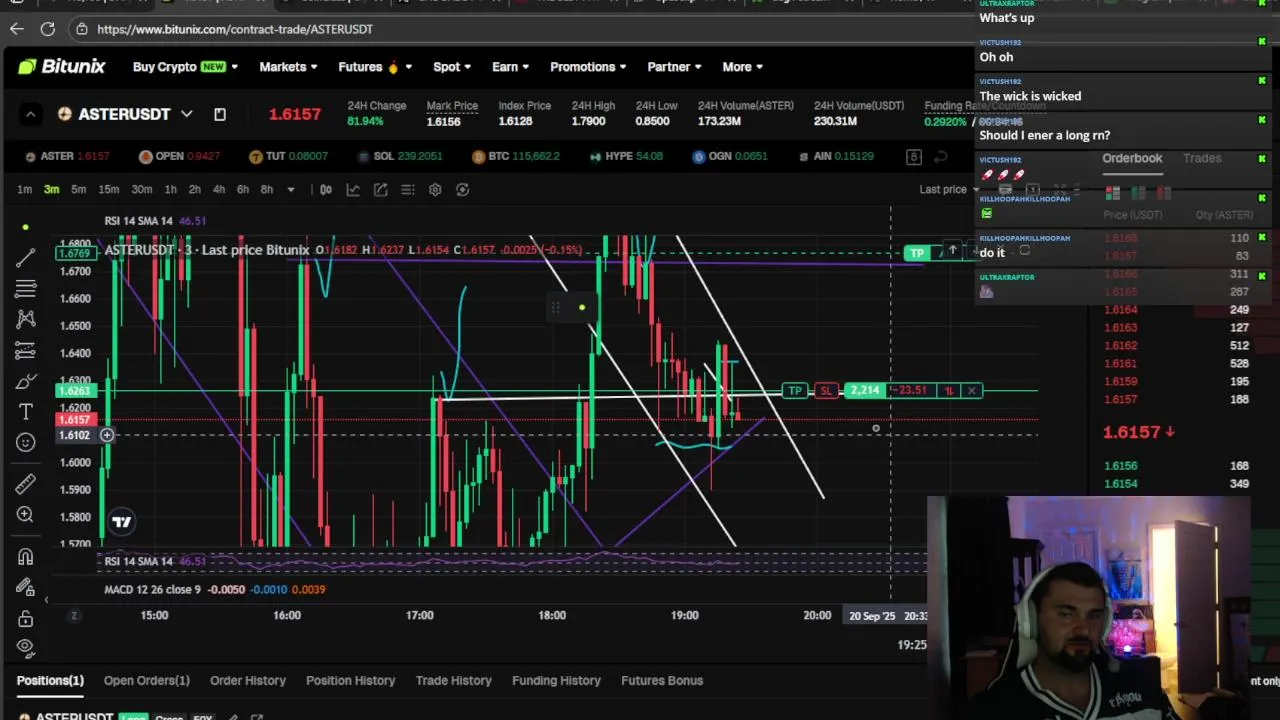
Task: Collapse panel with the up-chevron button
Action: pos(30,114)
